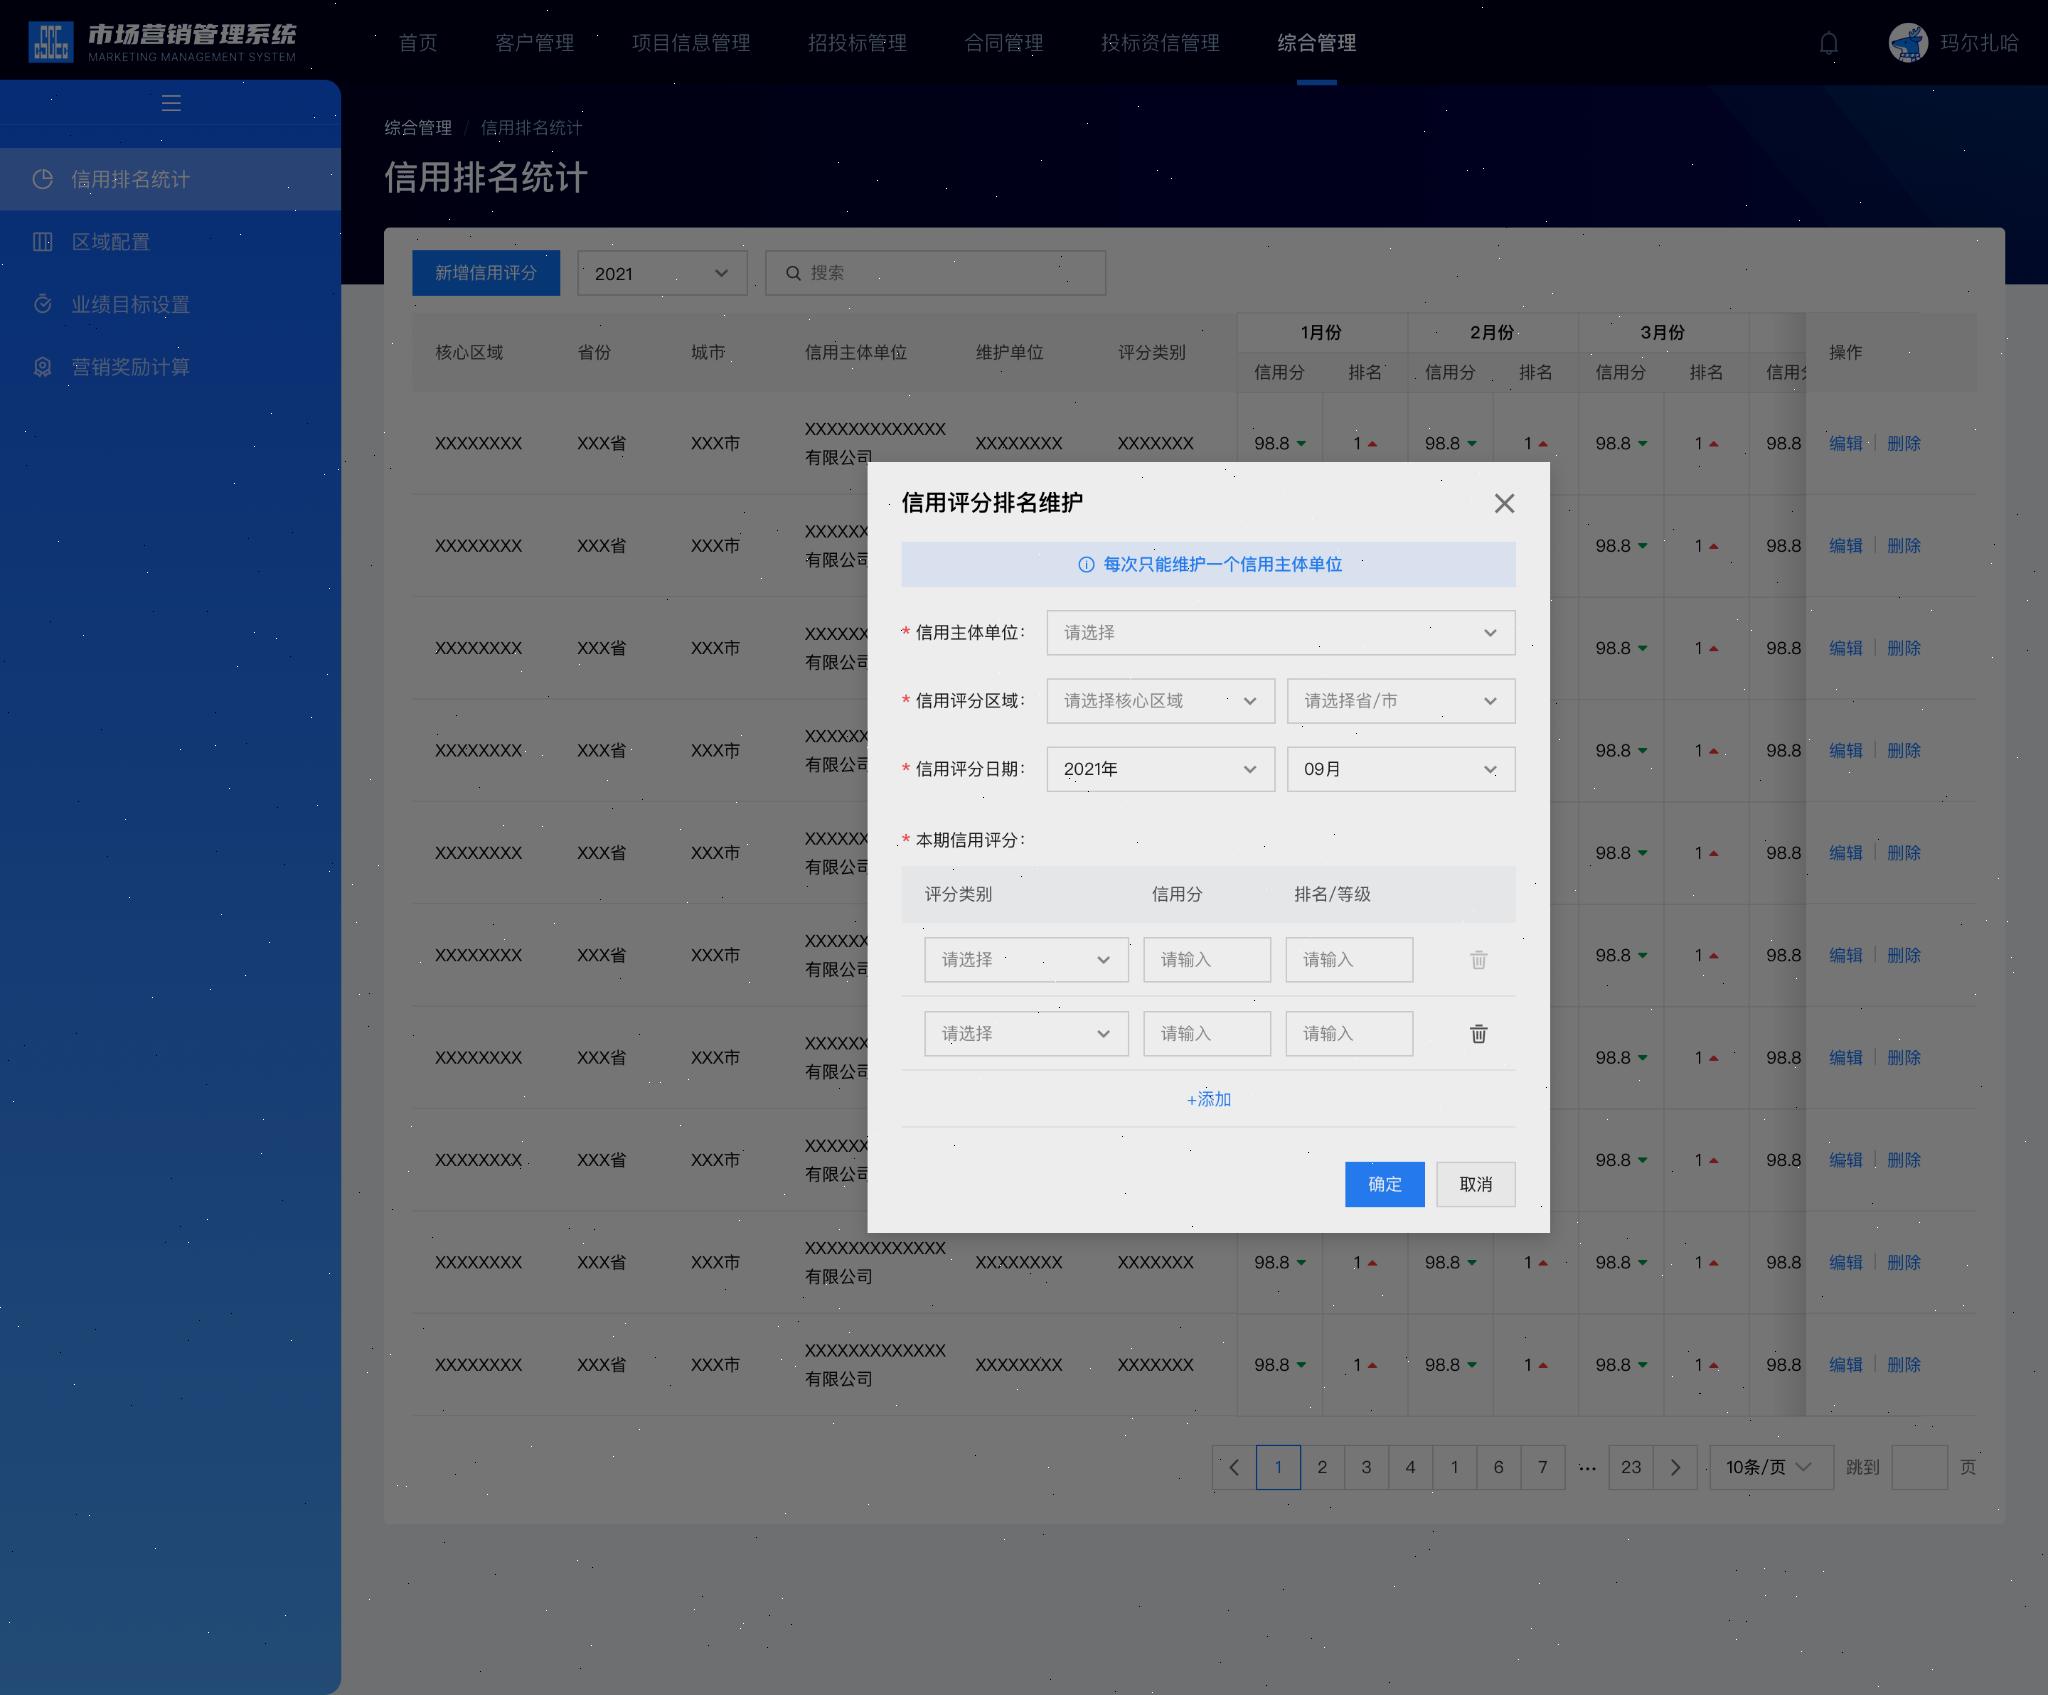This screenshot has width=2048, height=1695.
Task: Click the 营销奖励计算 sidebar icon
Action: [42, 367]
